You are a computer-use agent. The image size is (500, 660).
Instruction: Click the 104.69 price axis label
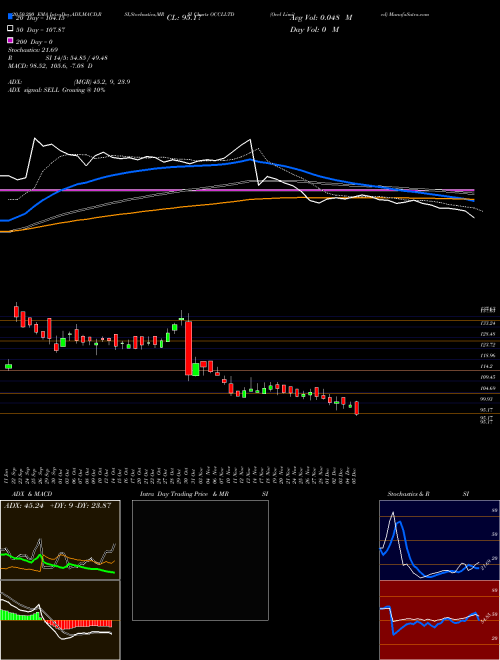[x=487, y=388]
